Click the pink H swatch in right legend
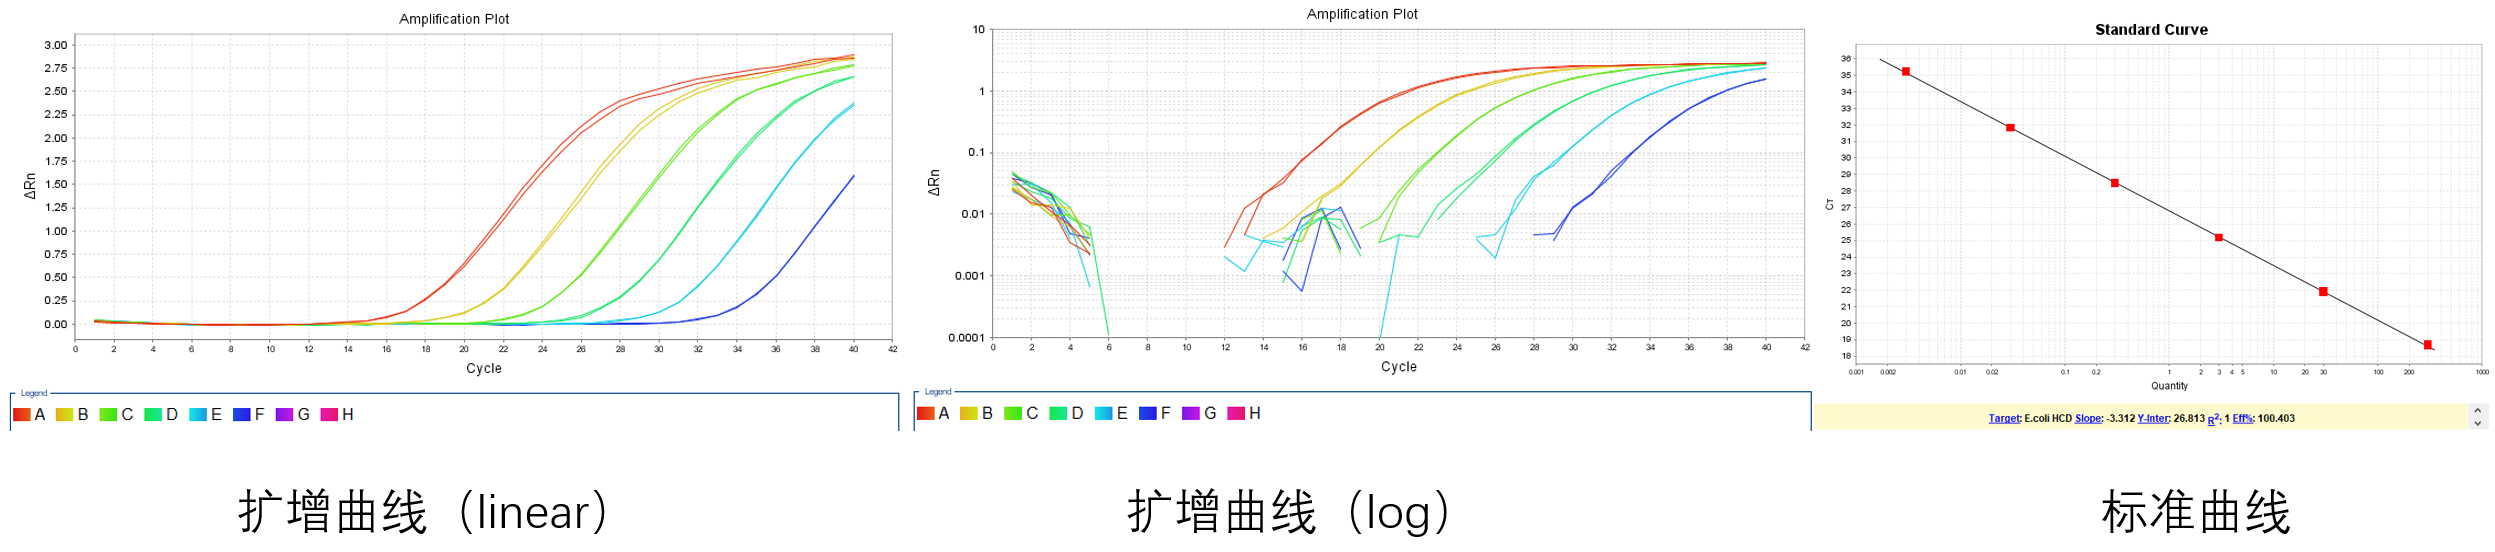Viewport: 2495px width, 552px height. tap(1236, 414)
